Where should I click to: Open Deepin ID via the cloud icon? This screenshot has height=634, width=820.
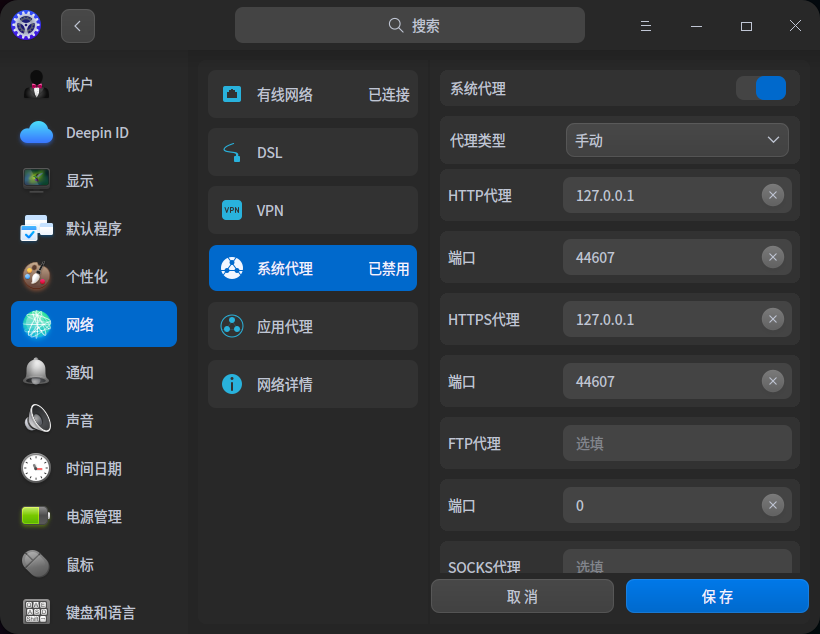(37, 132)
